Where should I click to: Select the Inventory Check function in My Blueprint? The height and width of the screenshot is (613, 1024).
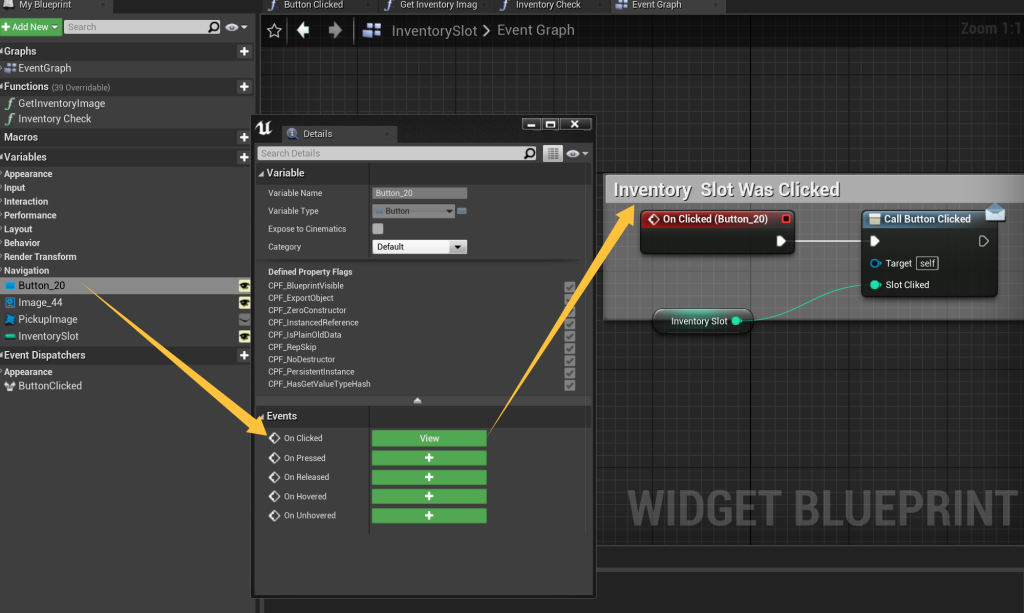[x=54, y=119]
